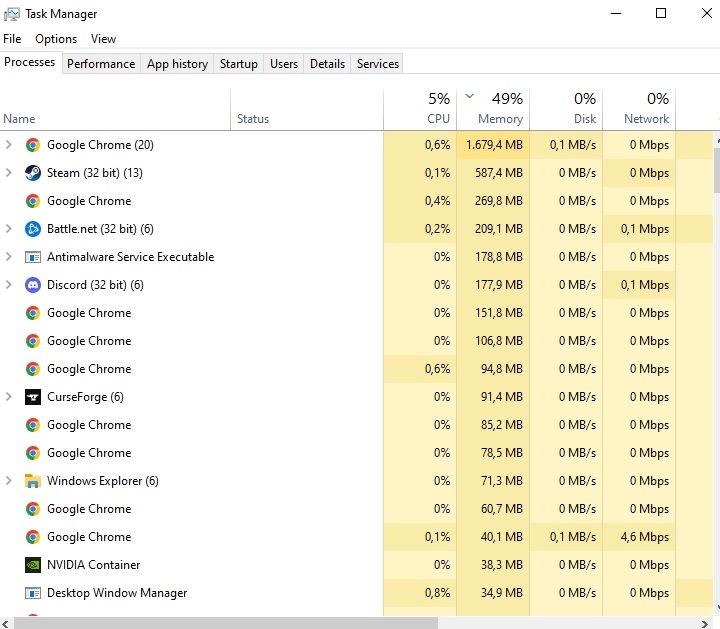Select the Desktop Window Manager process name
The height and width of the screenshot is (629, 720).
point(117,593)
